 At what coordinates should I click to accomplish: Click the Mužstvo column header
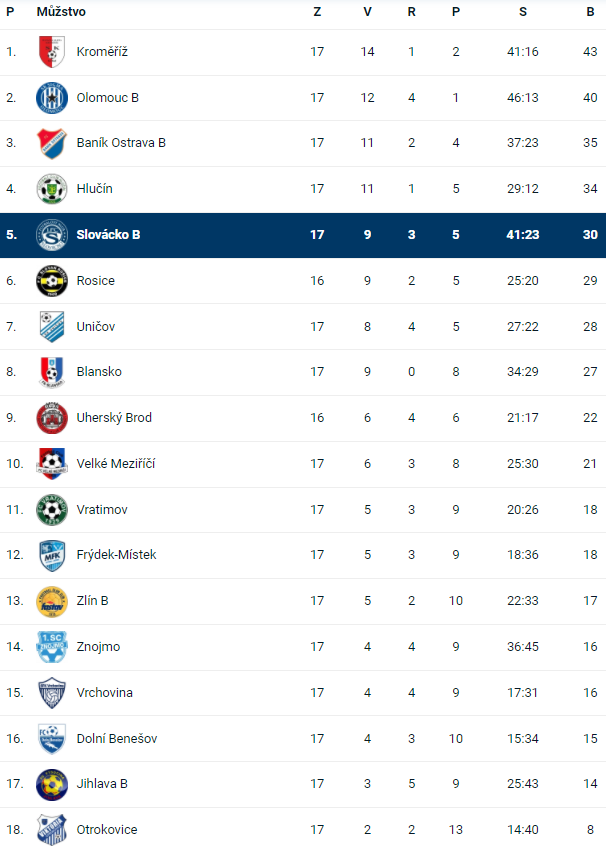pyautogui.click(x=61, y=12)
